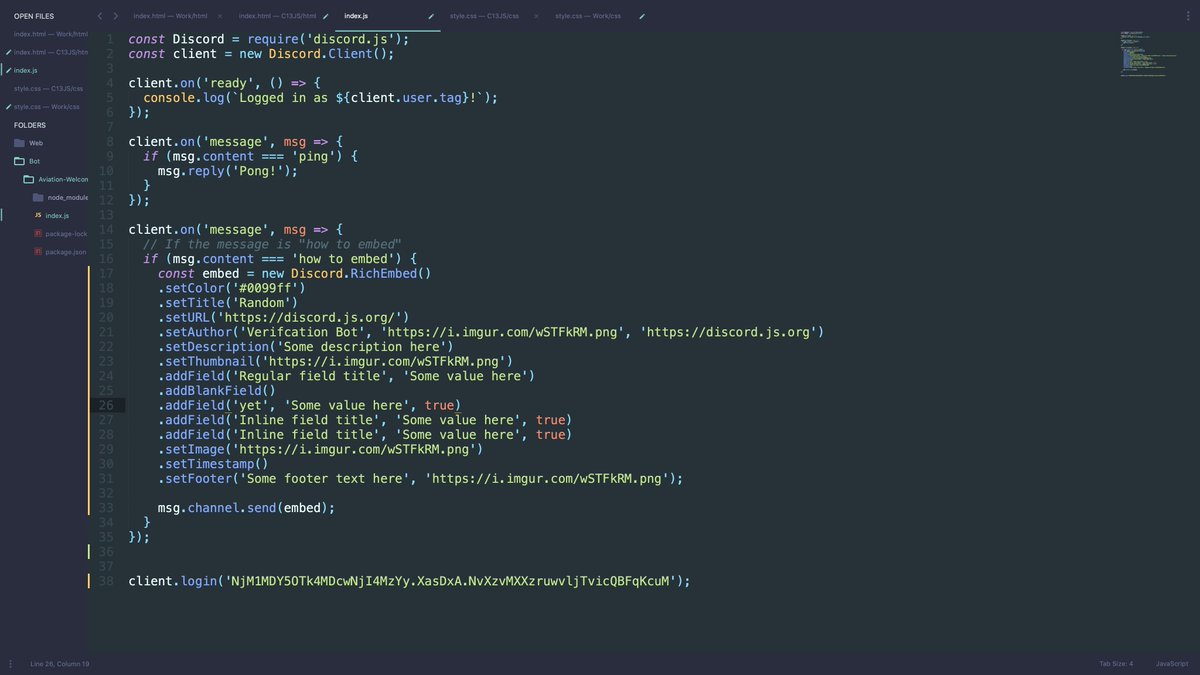This screenshot has height=675, width=1200.
Task: Click the Line 26, Column 19 status indicator
Action: point(60,664)
